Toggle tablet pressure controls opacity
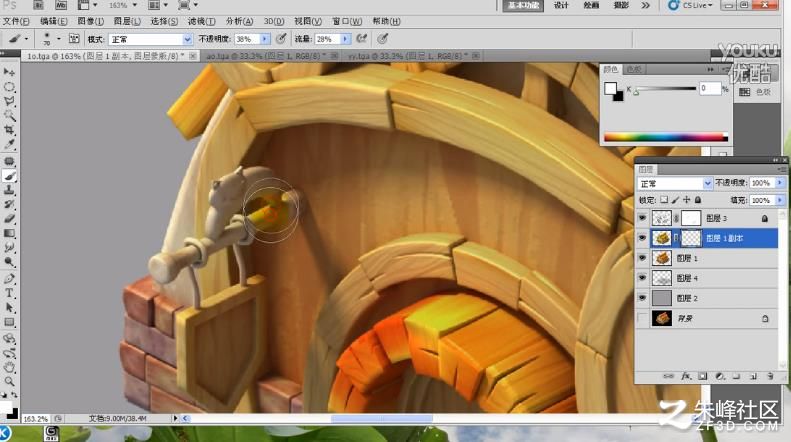 pyautogui.click(x=281, y=38)
